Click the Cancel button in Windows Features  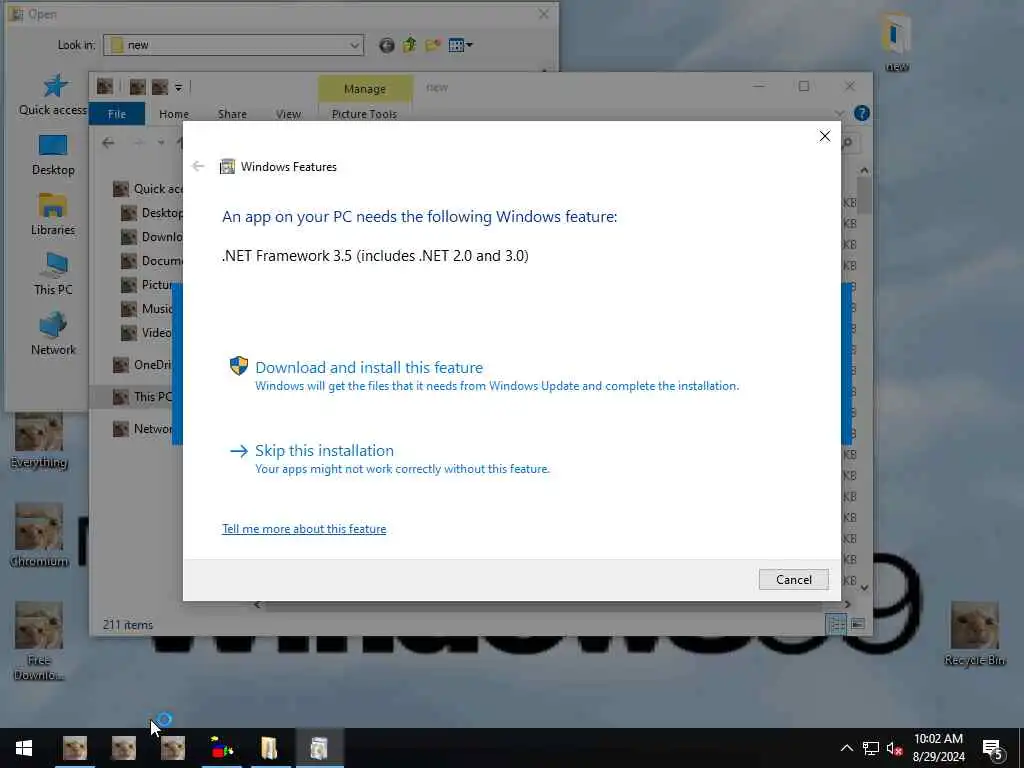click(793, 579)
